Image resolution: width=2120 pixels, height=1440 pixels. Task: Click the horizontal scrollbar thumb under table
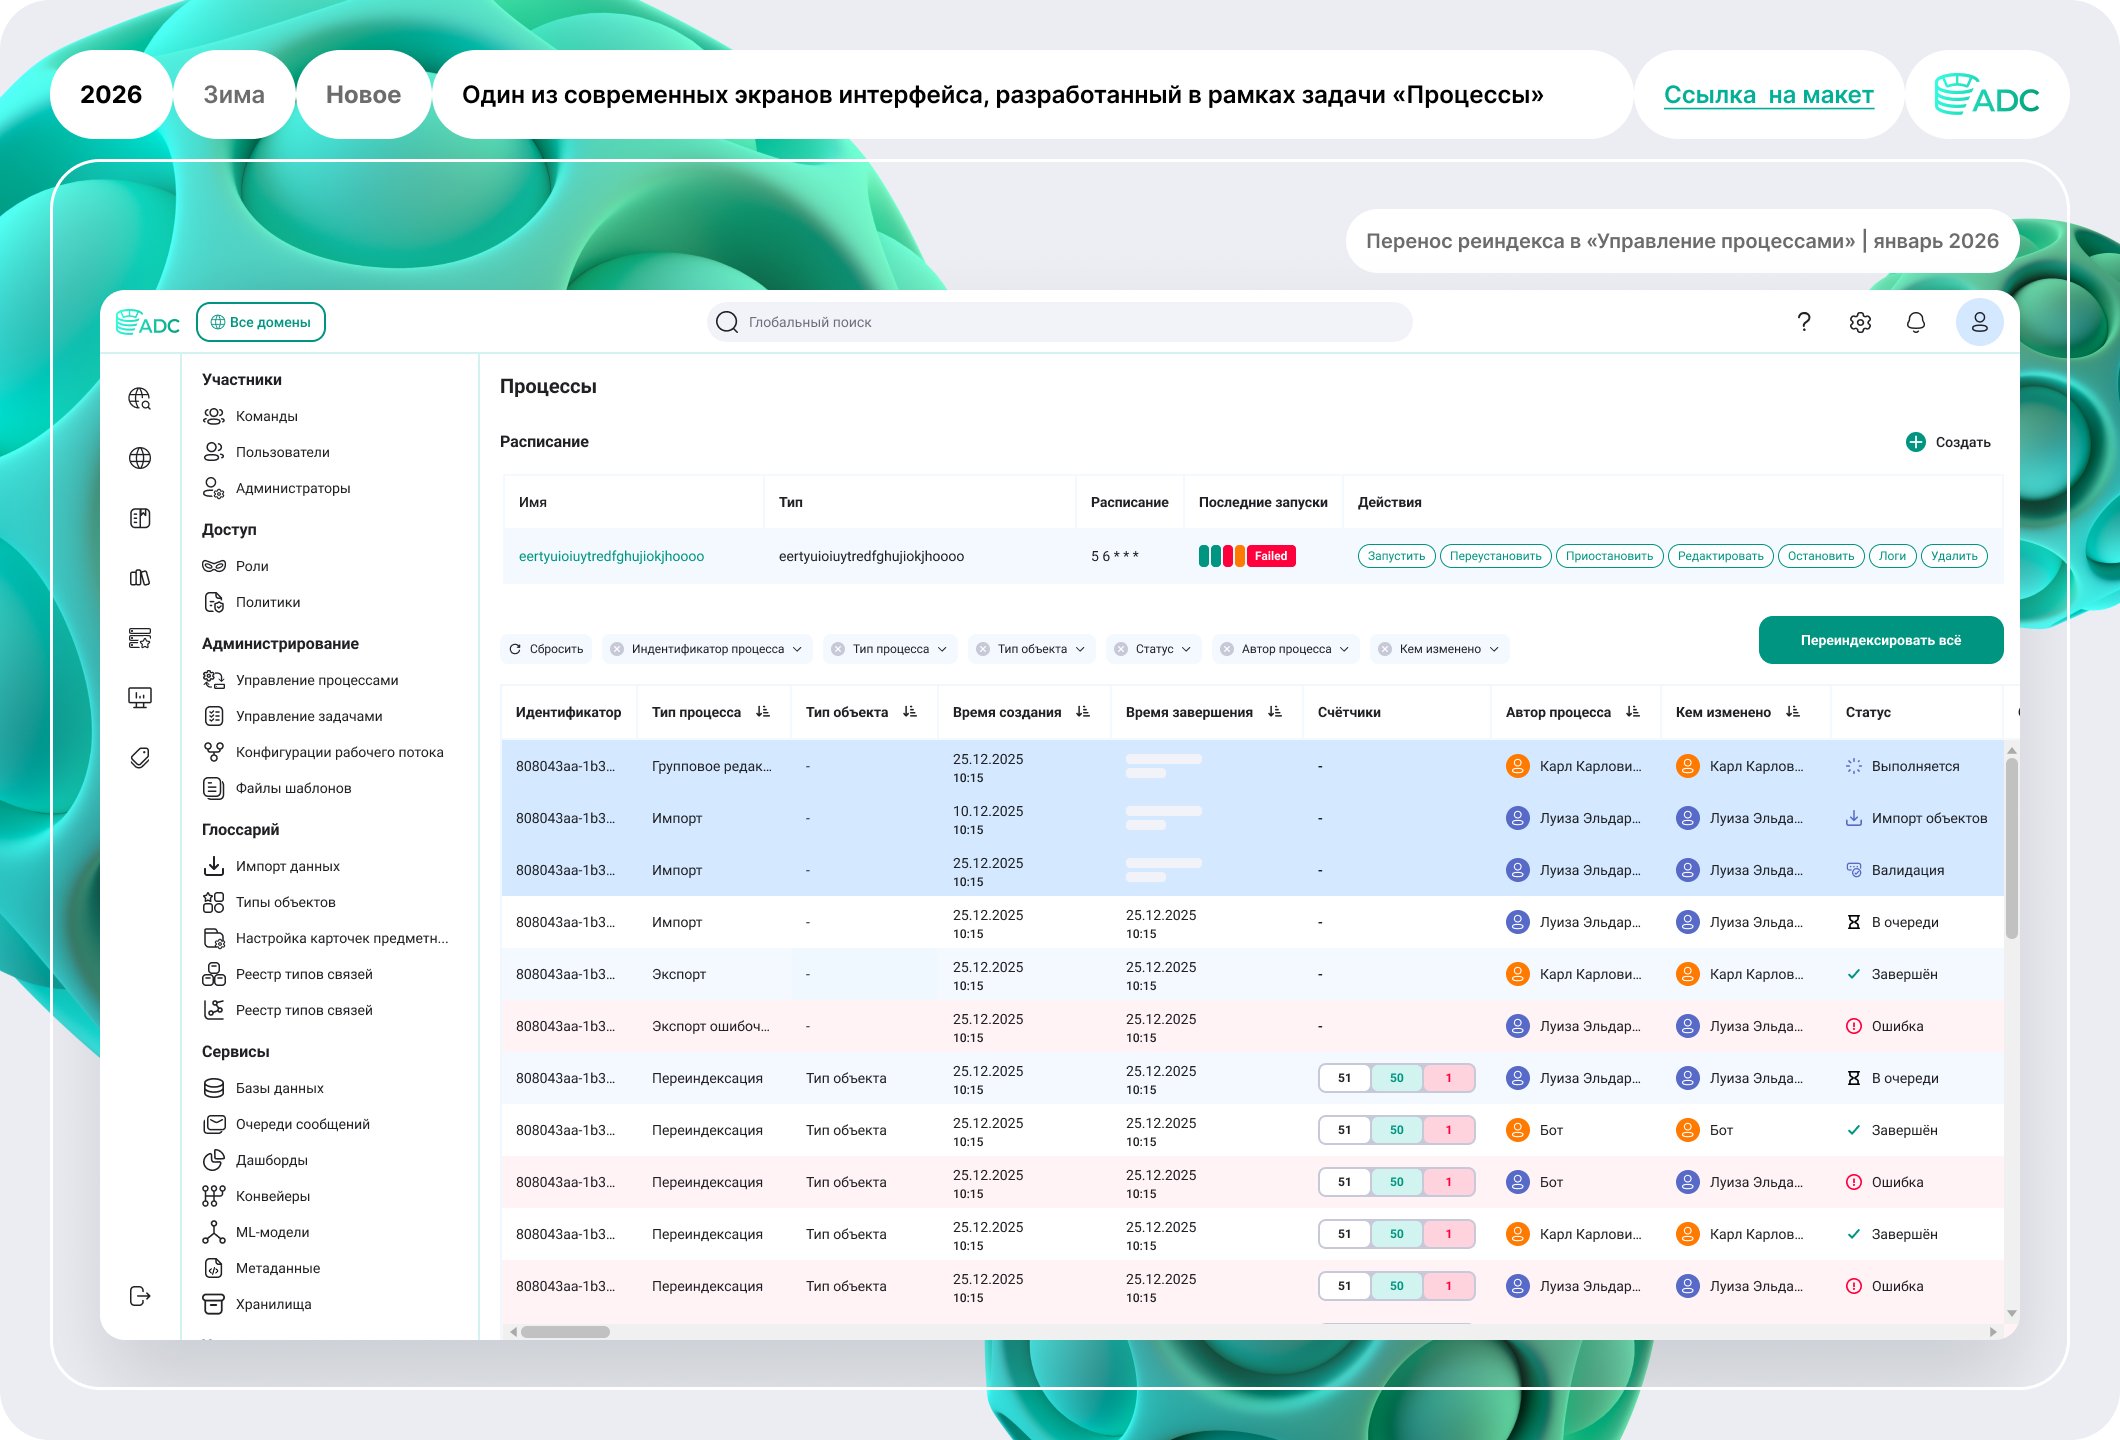(x=565, y=1331)
